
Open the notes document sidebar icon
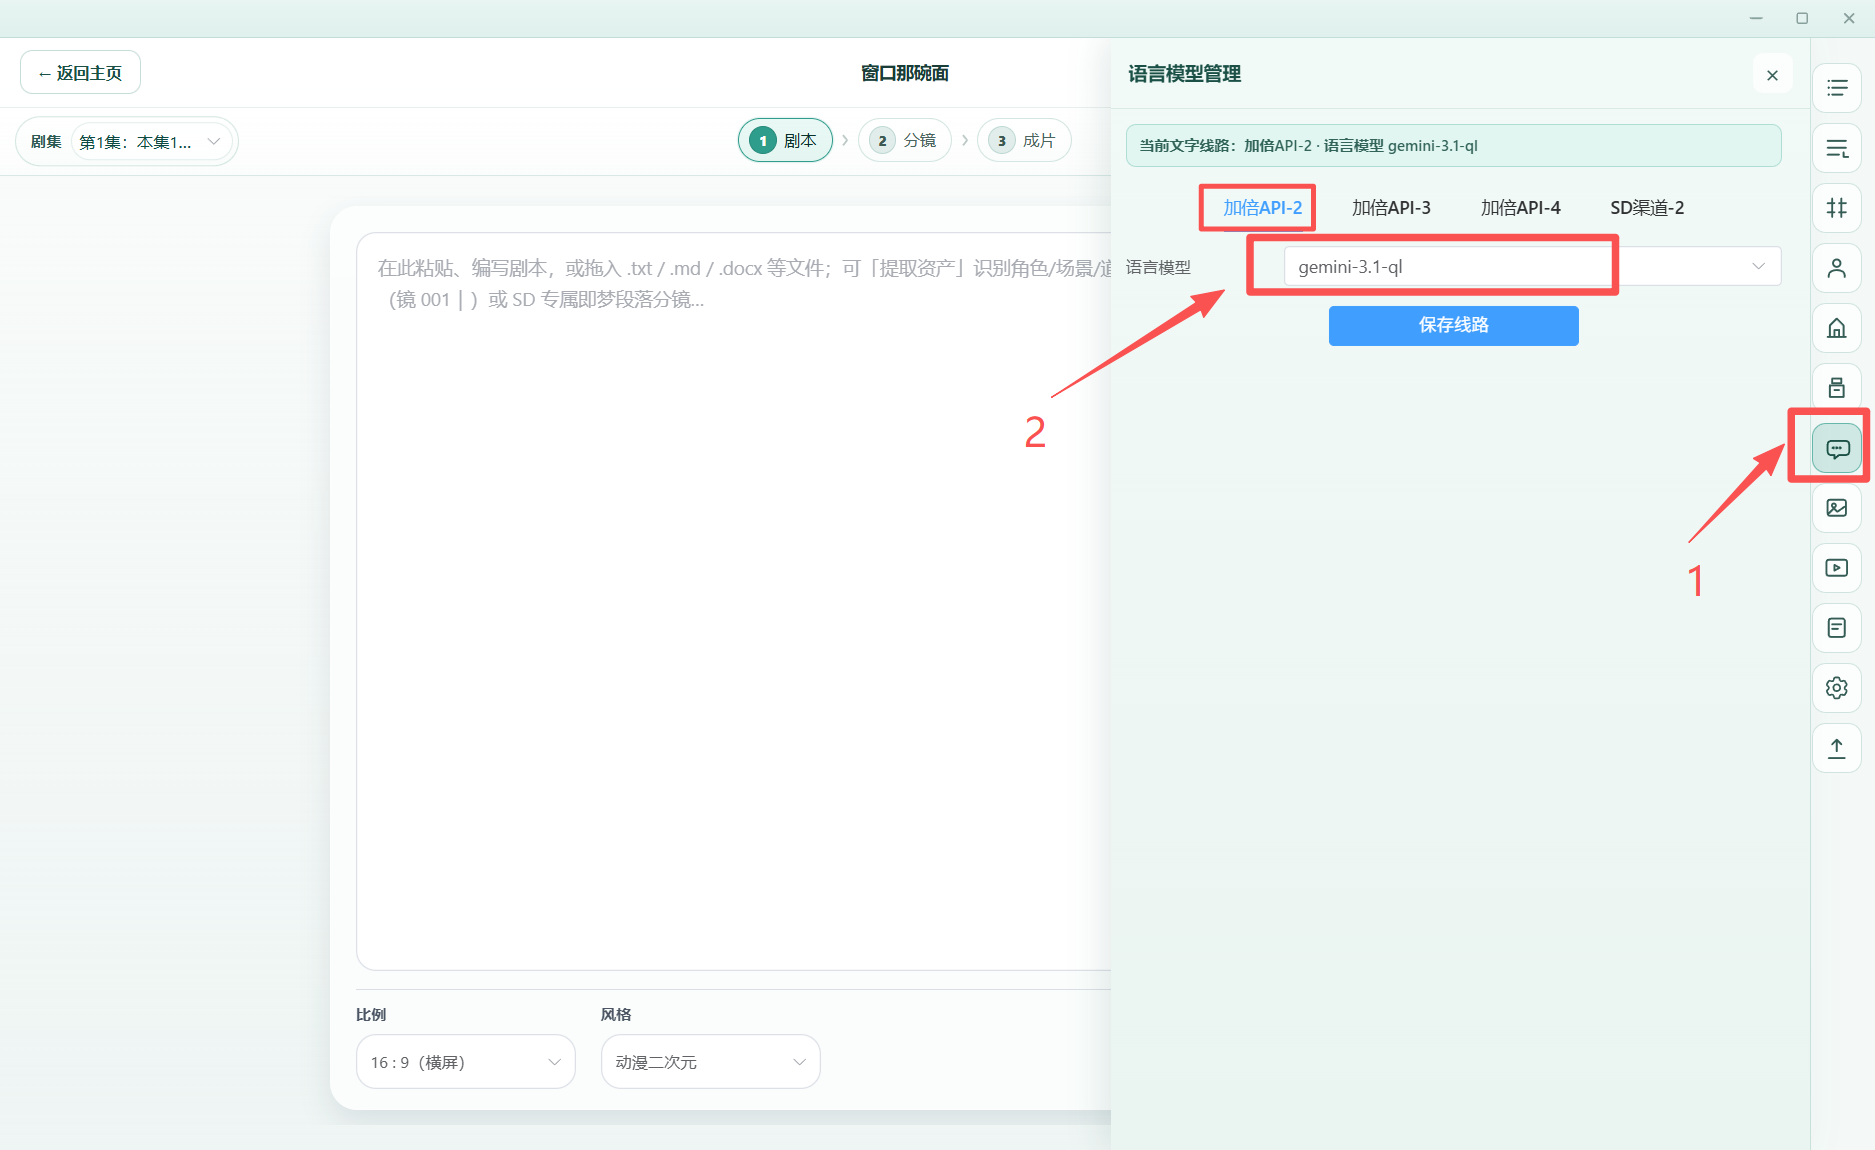coord(1837,628)
